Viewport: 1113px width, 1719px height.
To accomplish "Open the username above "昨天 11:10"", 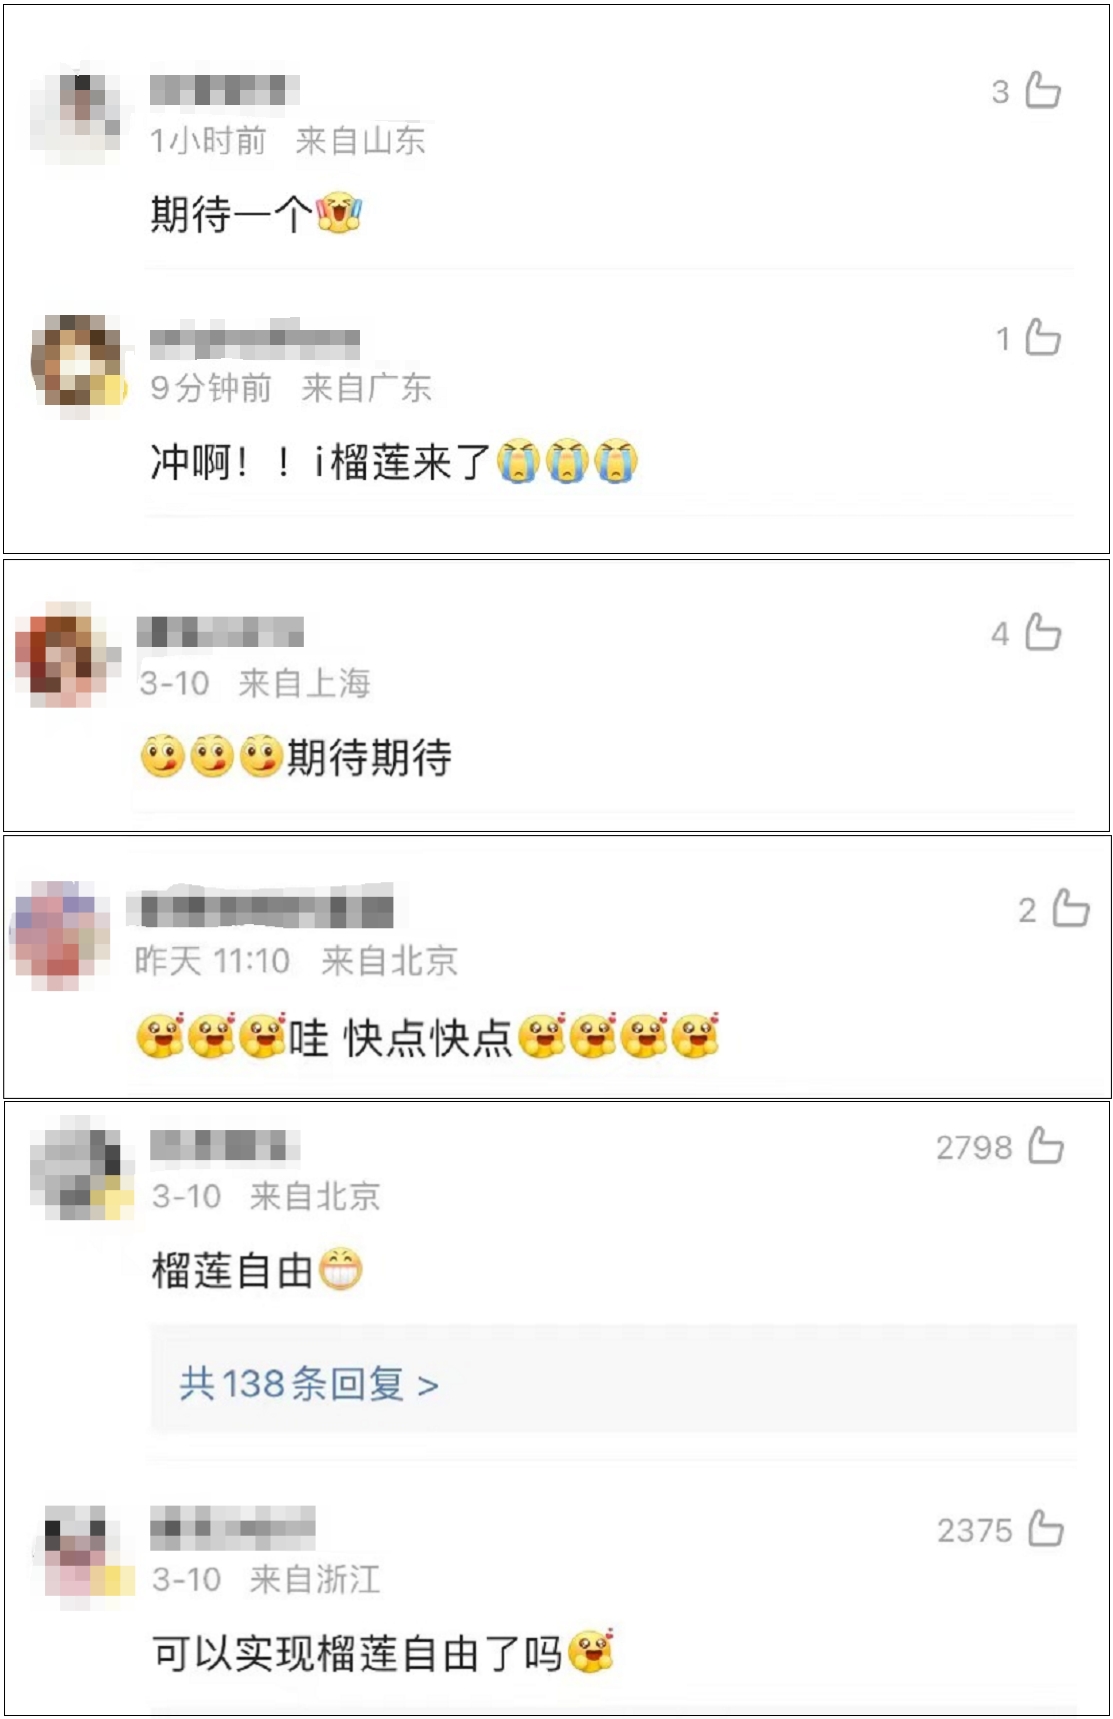I will pyautogui.click(x=260, y=908).
